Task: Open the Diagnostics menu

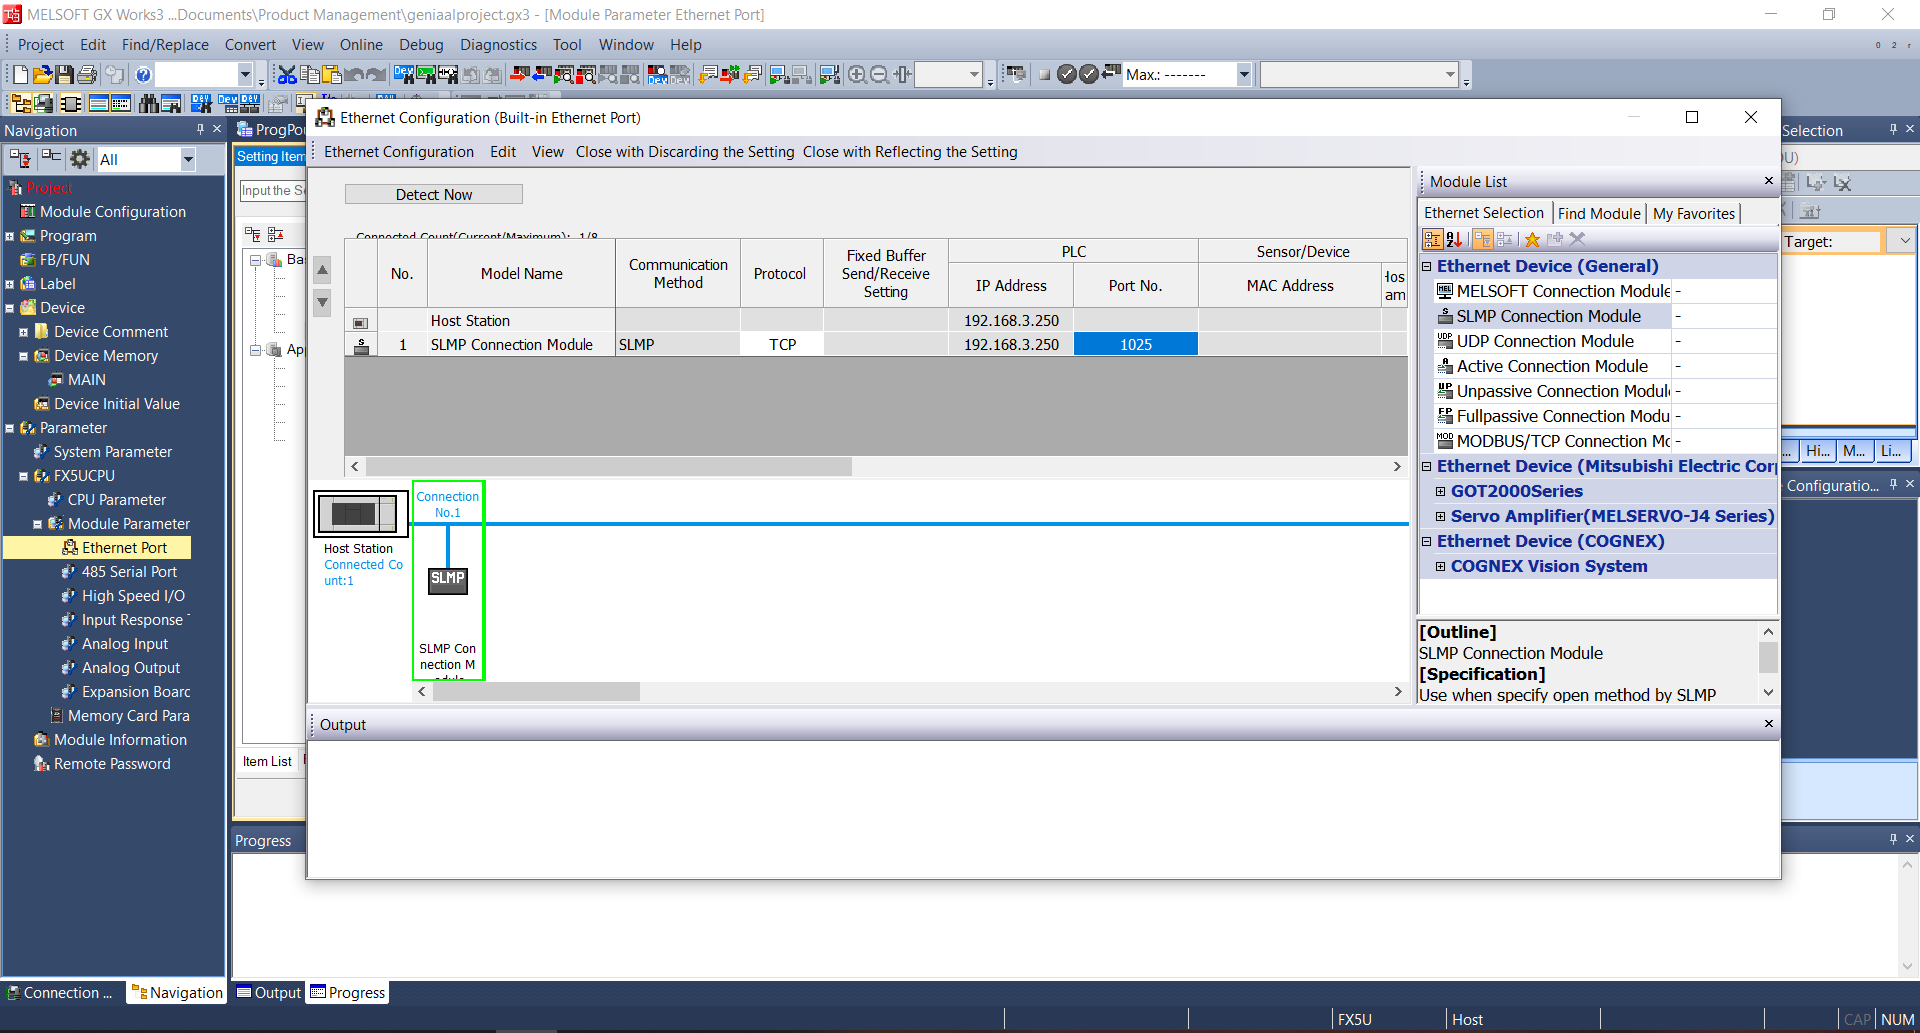Action: tap(498, 45)
